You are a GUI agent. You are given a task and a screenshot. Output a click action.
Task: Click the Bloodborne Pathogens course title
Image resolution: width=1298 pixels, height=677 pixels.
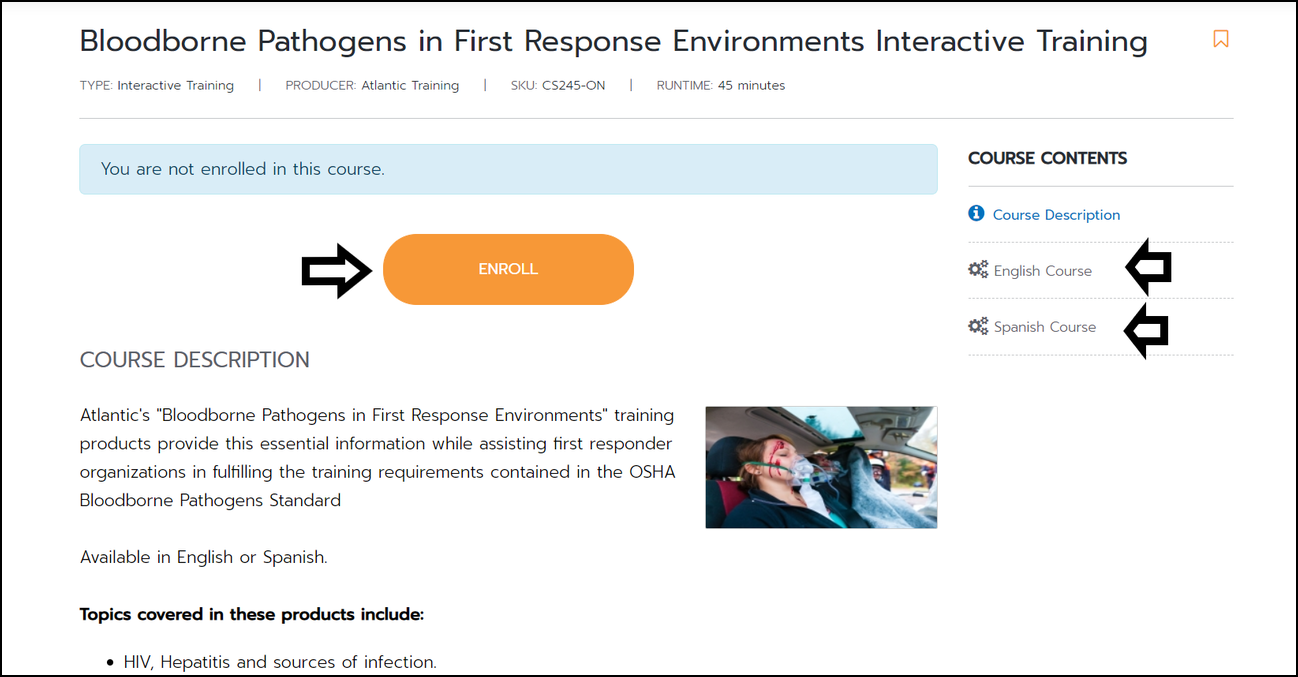(x=613, y=41)
